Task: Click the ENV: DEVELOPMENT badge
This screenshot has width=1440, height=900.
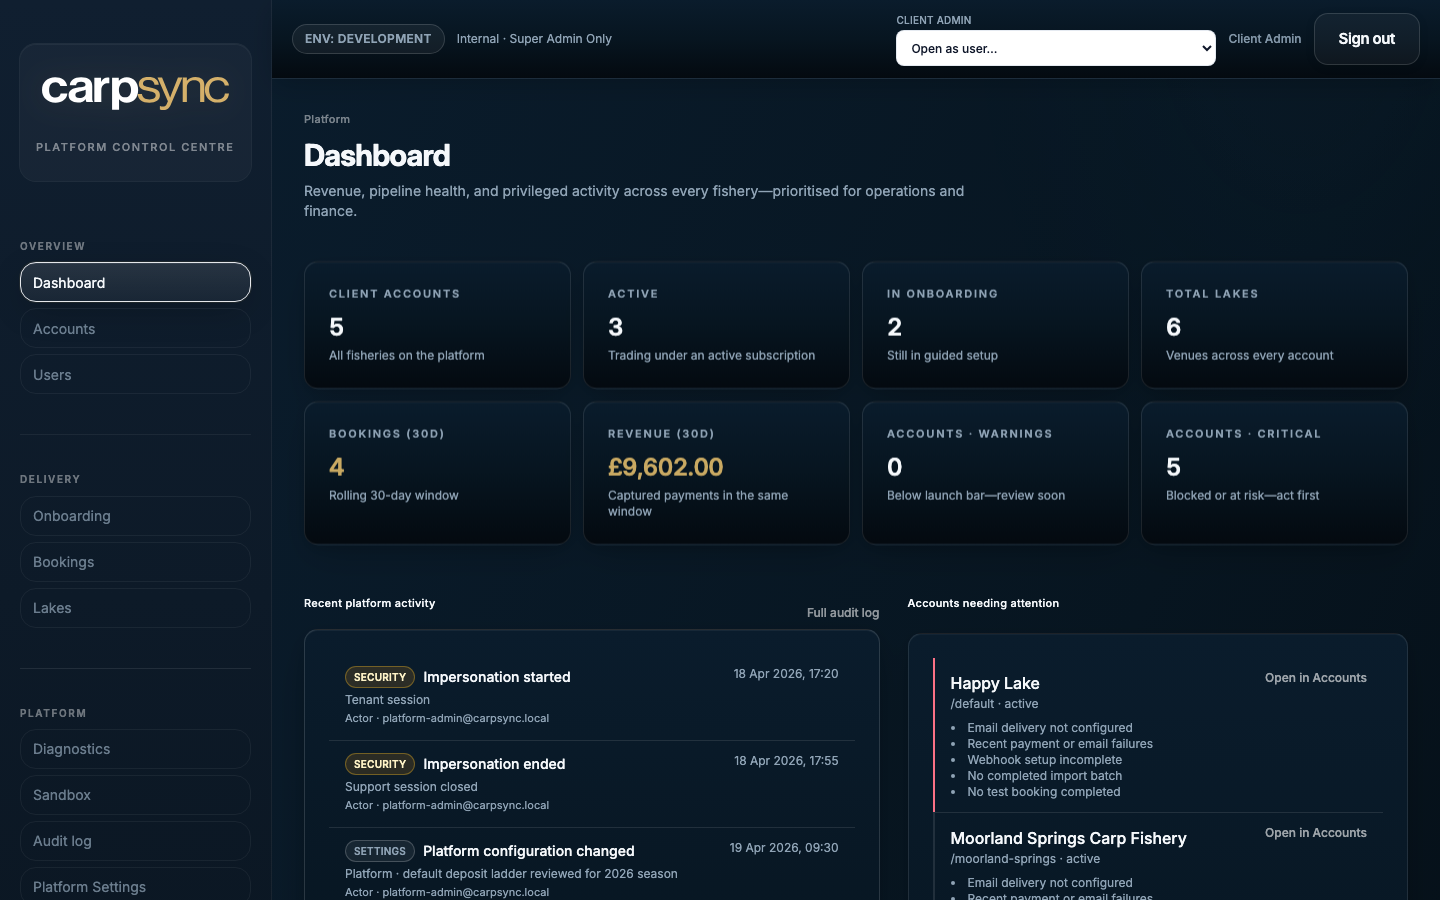Action: (368, 39)
